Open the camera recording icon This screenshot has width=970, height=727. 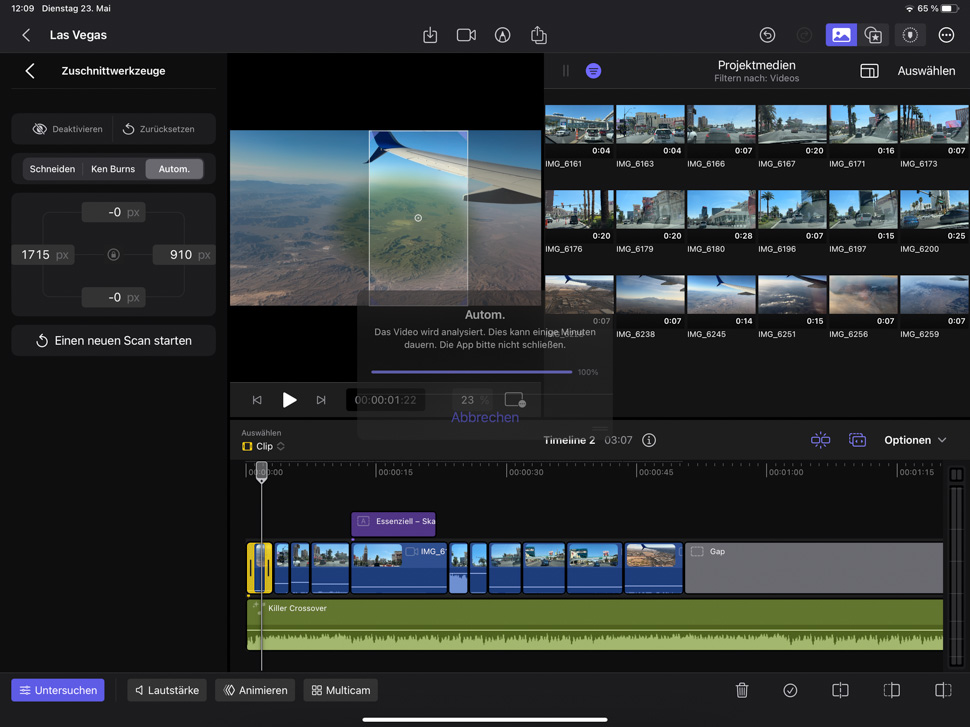[x=466, y=35]
